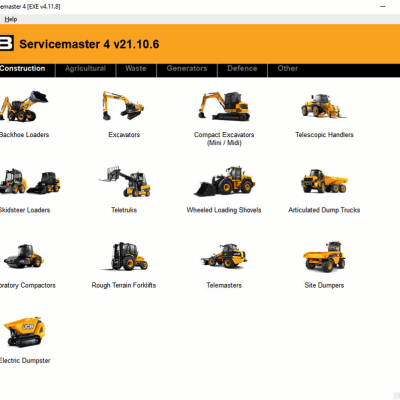The height and width of the screenshot is (400, 400).
Task: Click the Skidsteer Loaders label
Action: (x=25, y=210)
